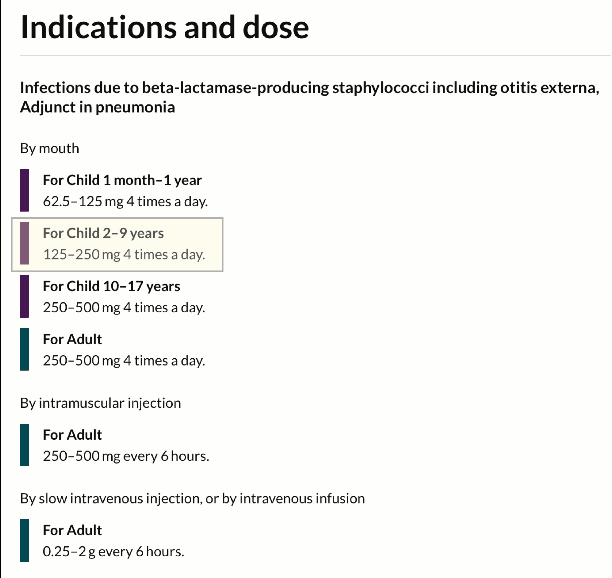Click the "125–250 mg 4 times a day" dose
The image size is (612, 578).
[124, 254]
